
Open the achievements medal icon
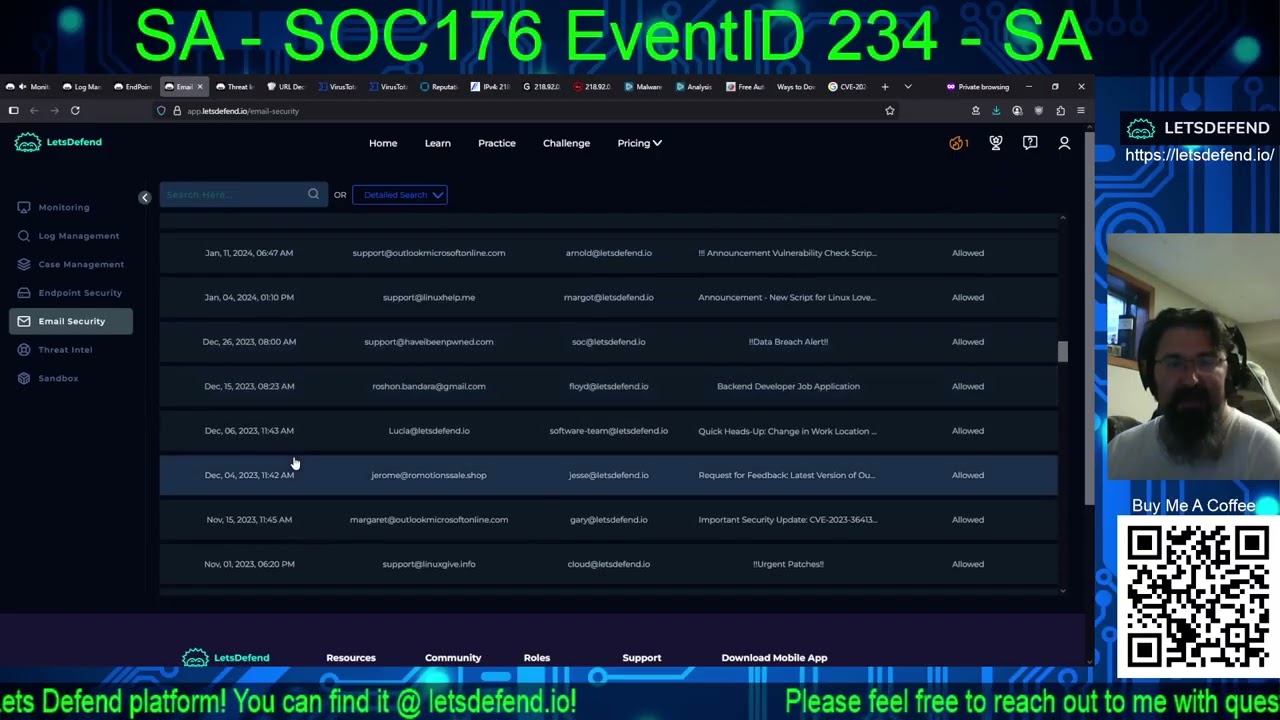[x=996, y=143]
